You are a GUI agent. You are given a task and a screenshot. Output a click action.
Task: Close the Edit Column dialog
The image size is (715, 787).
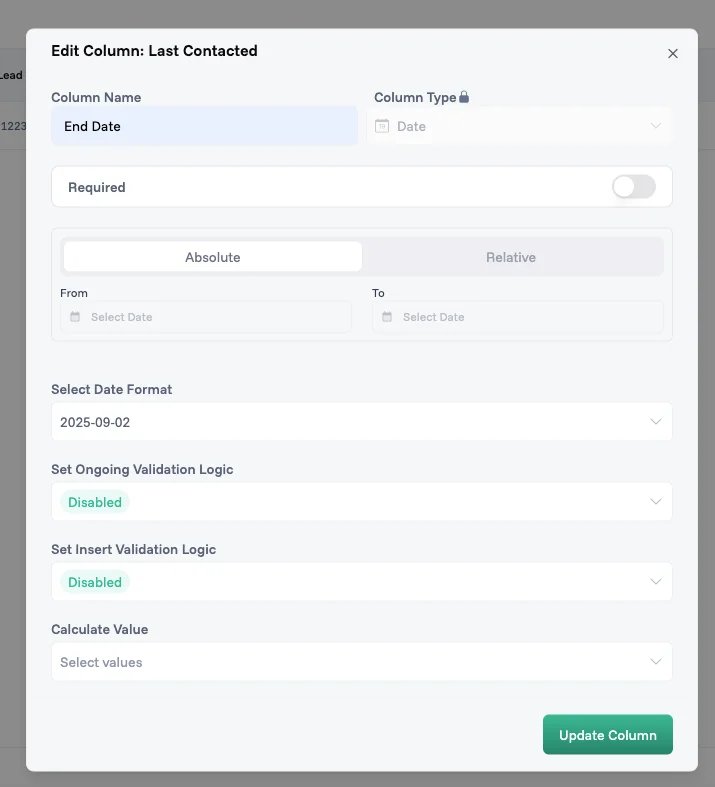pos(673,54)
